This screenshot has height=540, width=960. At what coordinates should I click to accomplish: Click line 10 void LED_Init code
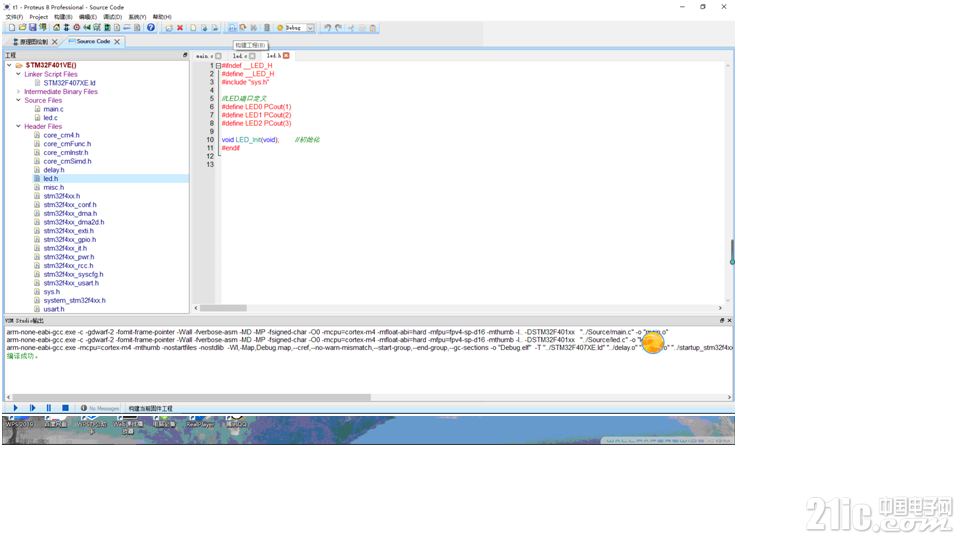coord(250,140)
